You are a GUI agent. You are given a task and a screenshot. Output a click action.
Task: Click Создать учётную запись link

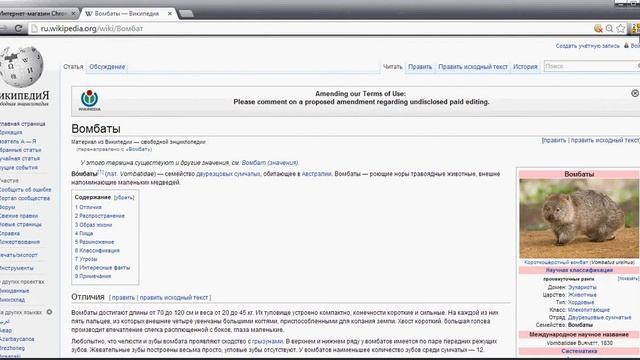point(587,46)
